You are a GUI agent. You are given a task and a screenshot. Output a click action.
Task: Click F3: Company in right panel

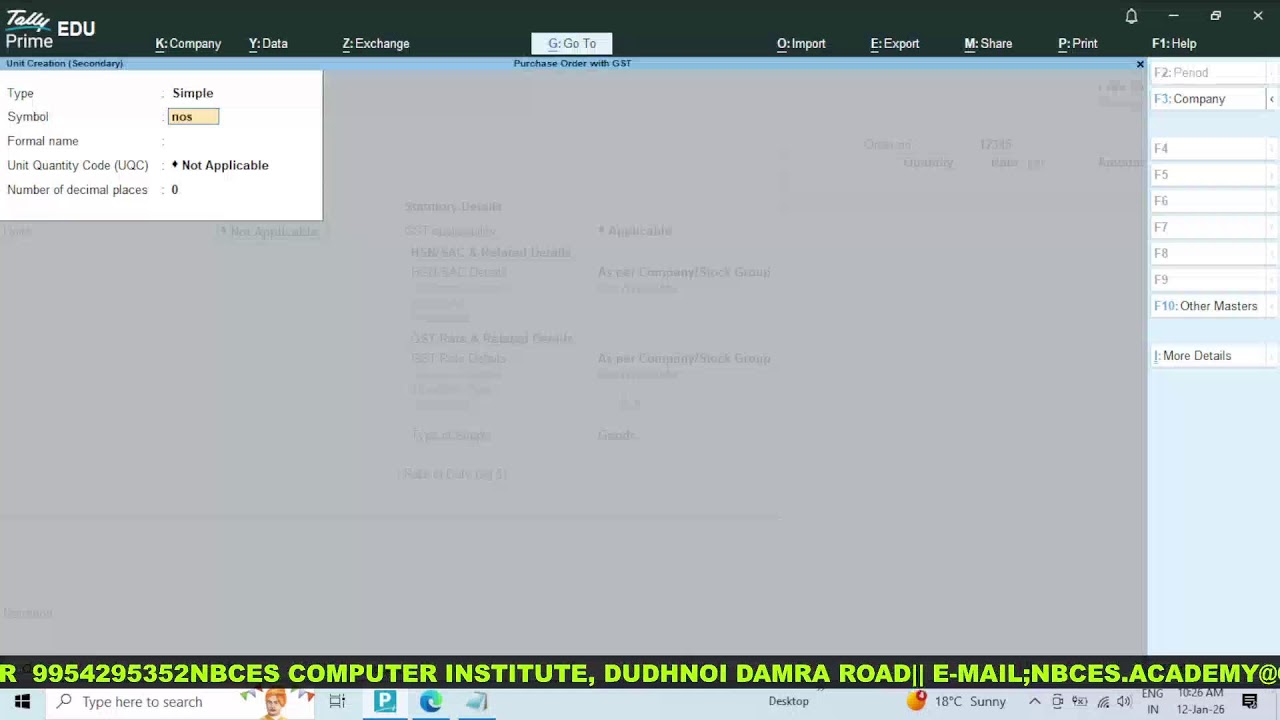click(1209, 99)
